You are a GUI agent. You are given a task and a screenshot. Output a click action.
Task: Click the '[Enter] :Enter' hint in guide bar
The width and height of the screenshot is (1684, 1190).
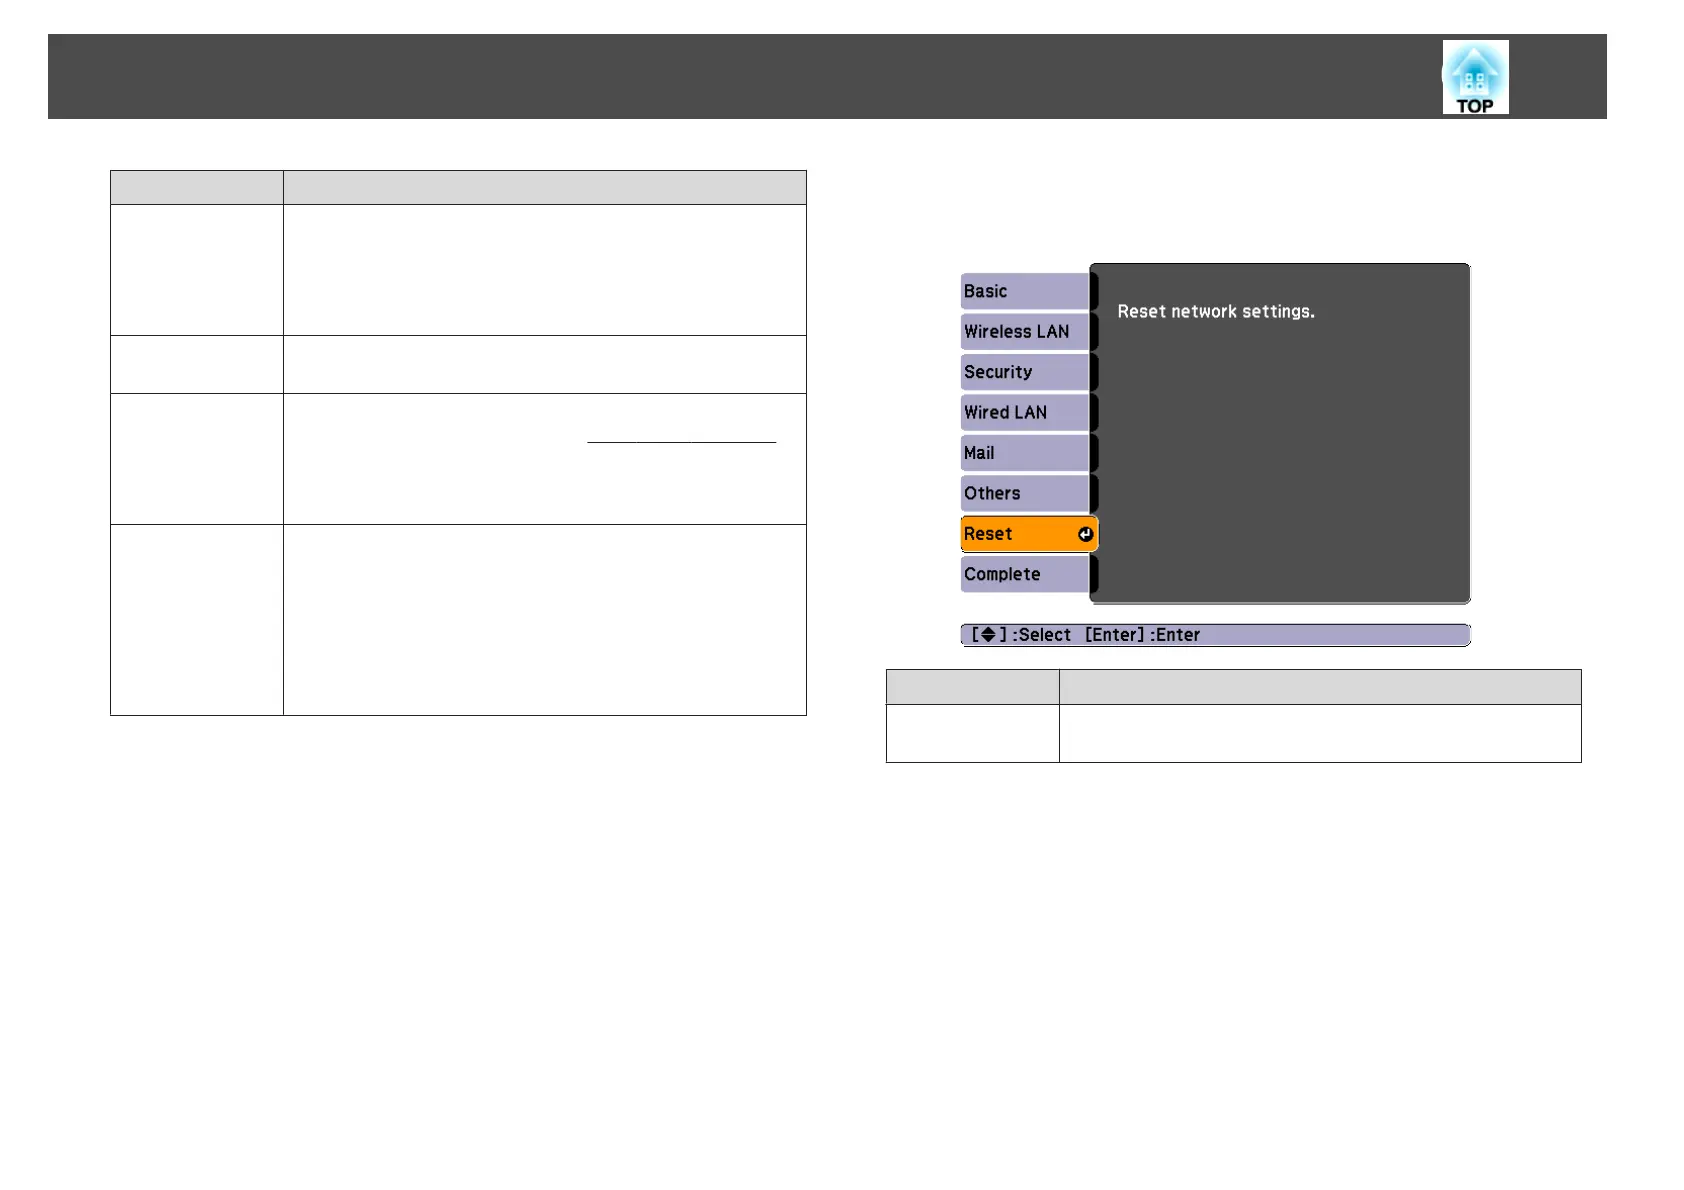pyautogui.click(x=1142, y=635)
